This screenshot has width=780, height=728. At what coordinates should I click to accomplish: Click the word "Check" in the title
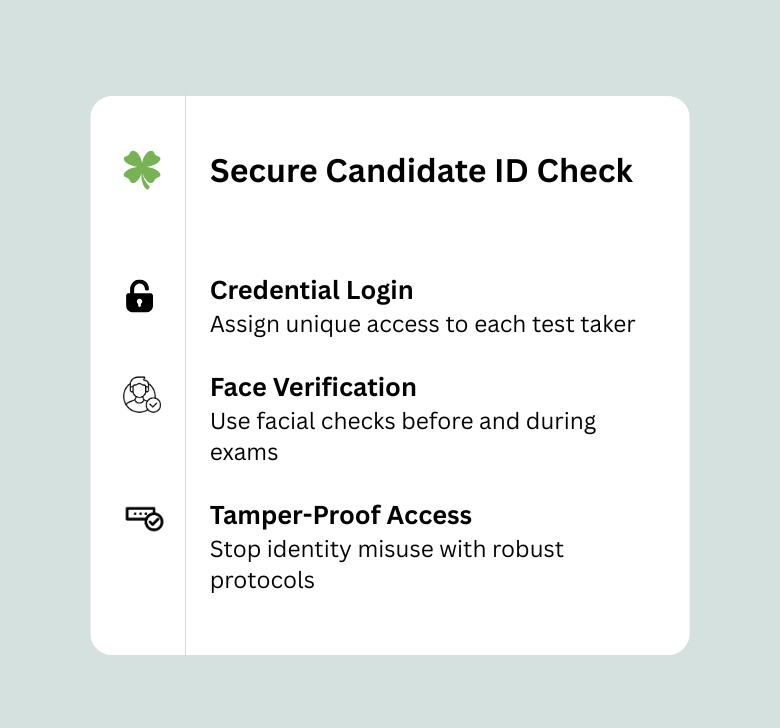click(x=585, y=171)
